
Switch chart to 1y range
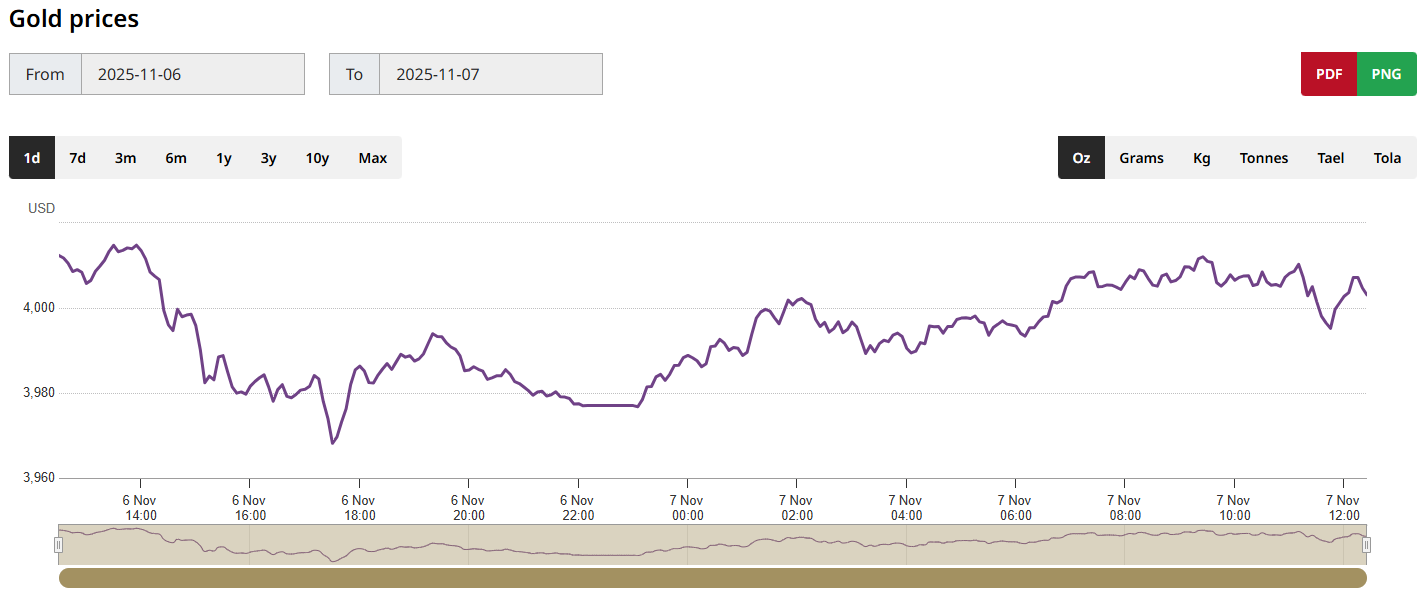pyautogui.click(x=224, y=158)
